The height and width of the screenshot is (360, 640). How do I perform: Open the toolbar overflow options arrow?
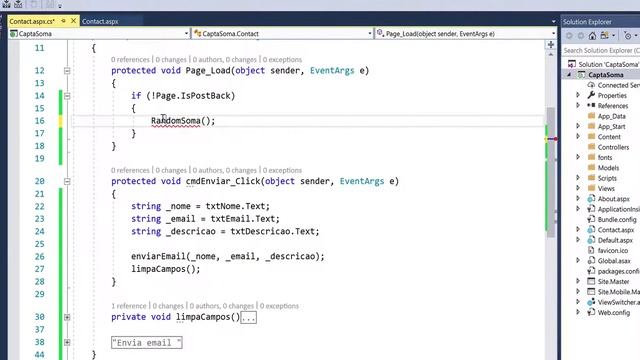pyautogui.click(x=60, y=5)
